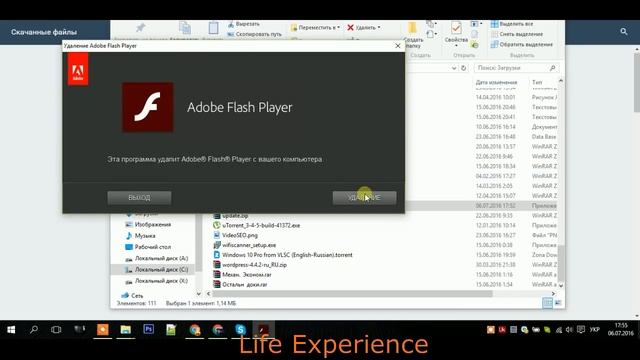Click the refresh button beside address bar

(x=464, y=68)
